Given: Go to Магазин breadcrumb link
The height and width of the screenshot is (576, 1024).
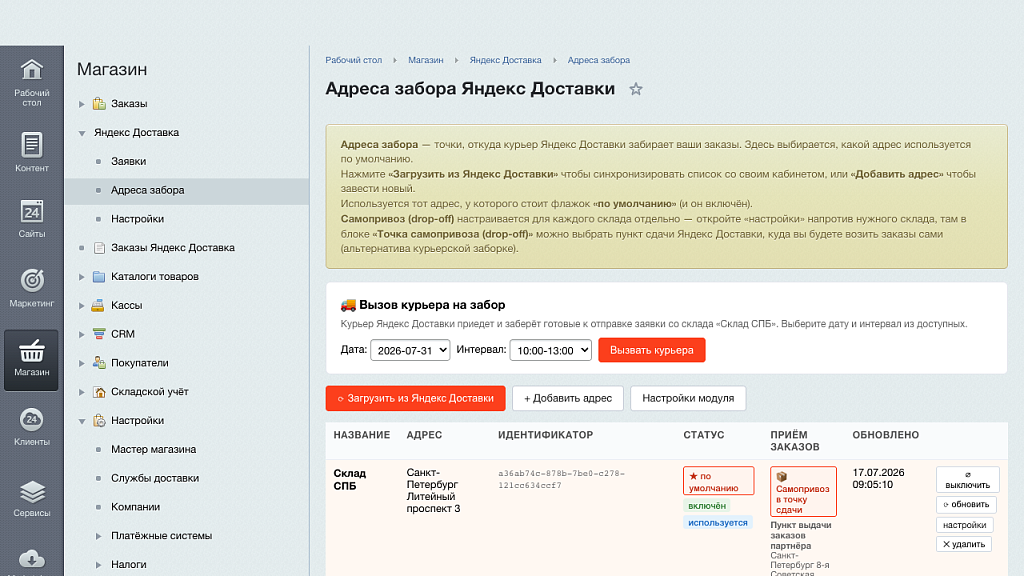Looking at the screenshot, I should [x=426, y=60].
